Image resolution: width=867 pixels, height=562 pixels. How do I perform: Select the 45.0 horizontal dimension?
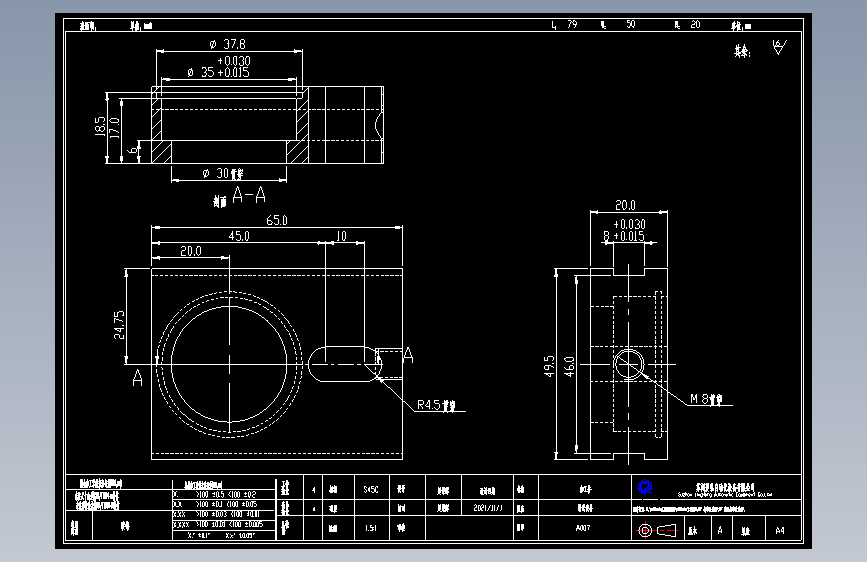239,236
